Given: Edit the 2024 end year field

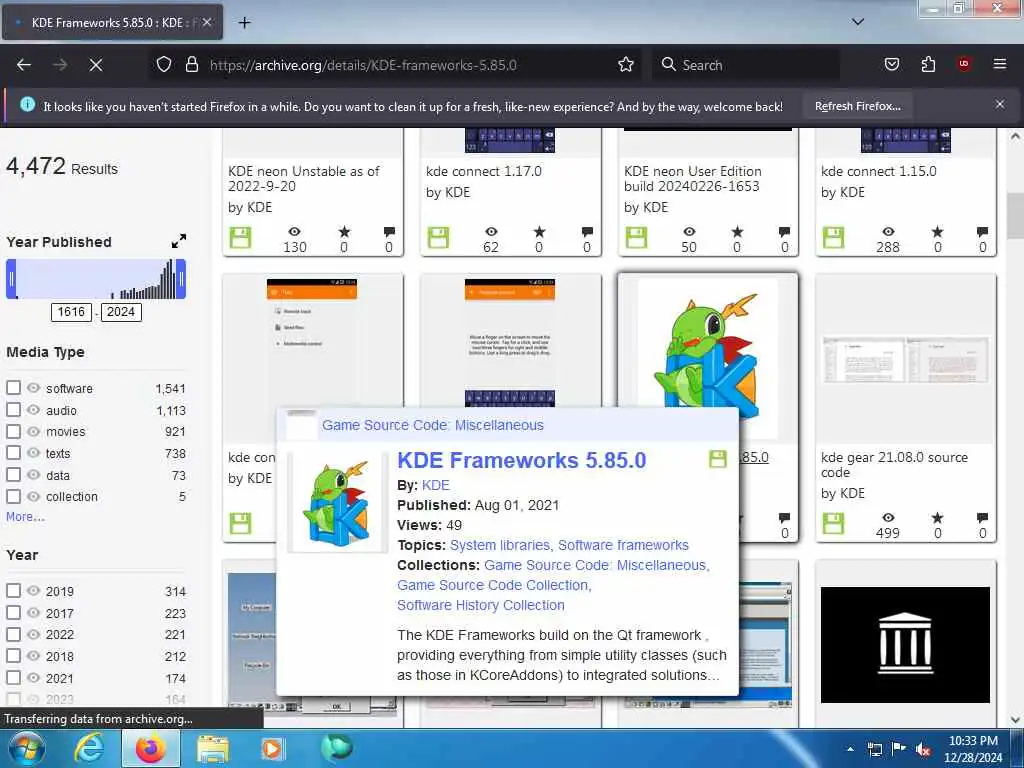Looking at the screenshot, I should (x=121, y=312).
